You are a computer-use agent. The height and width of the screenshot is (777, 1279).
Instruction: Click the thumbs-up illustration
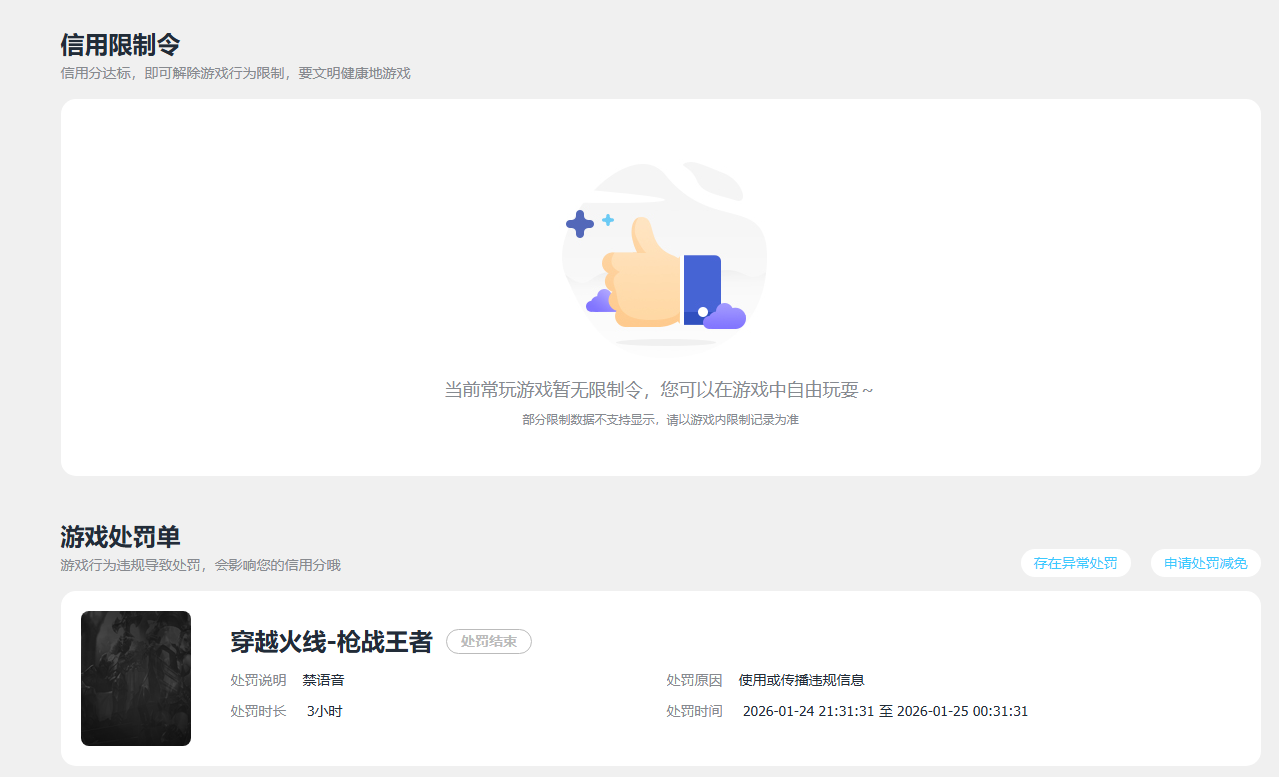tap(664, 258)
